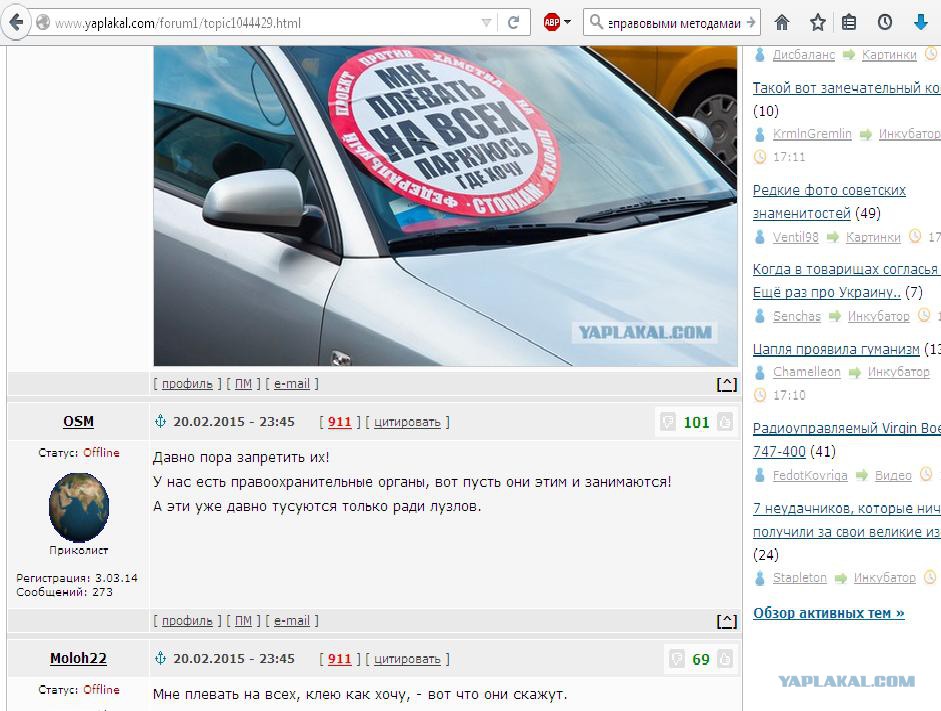This screenshot has height=711, width=941.
Task: Open Видео section next to FedotKovriga
Action: click(x=893, y=476)
